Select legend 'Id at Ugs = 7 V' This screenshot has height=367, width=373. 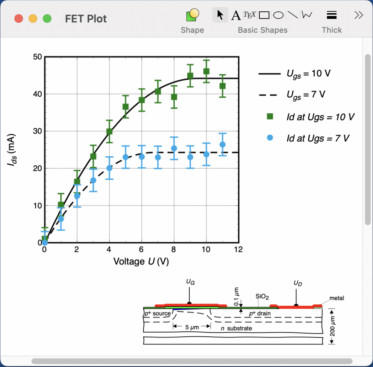pos(308,138)
